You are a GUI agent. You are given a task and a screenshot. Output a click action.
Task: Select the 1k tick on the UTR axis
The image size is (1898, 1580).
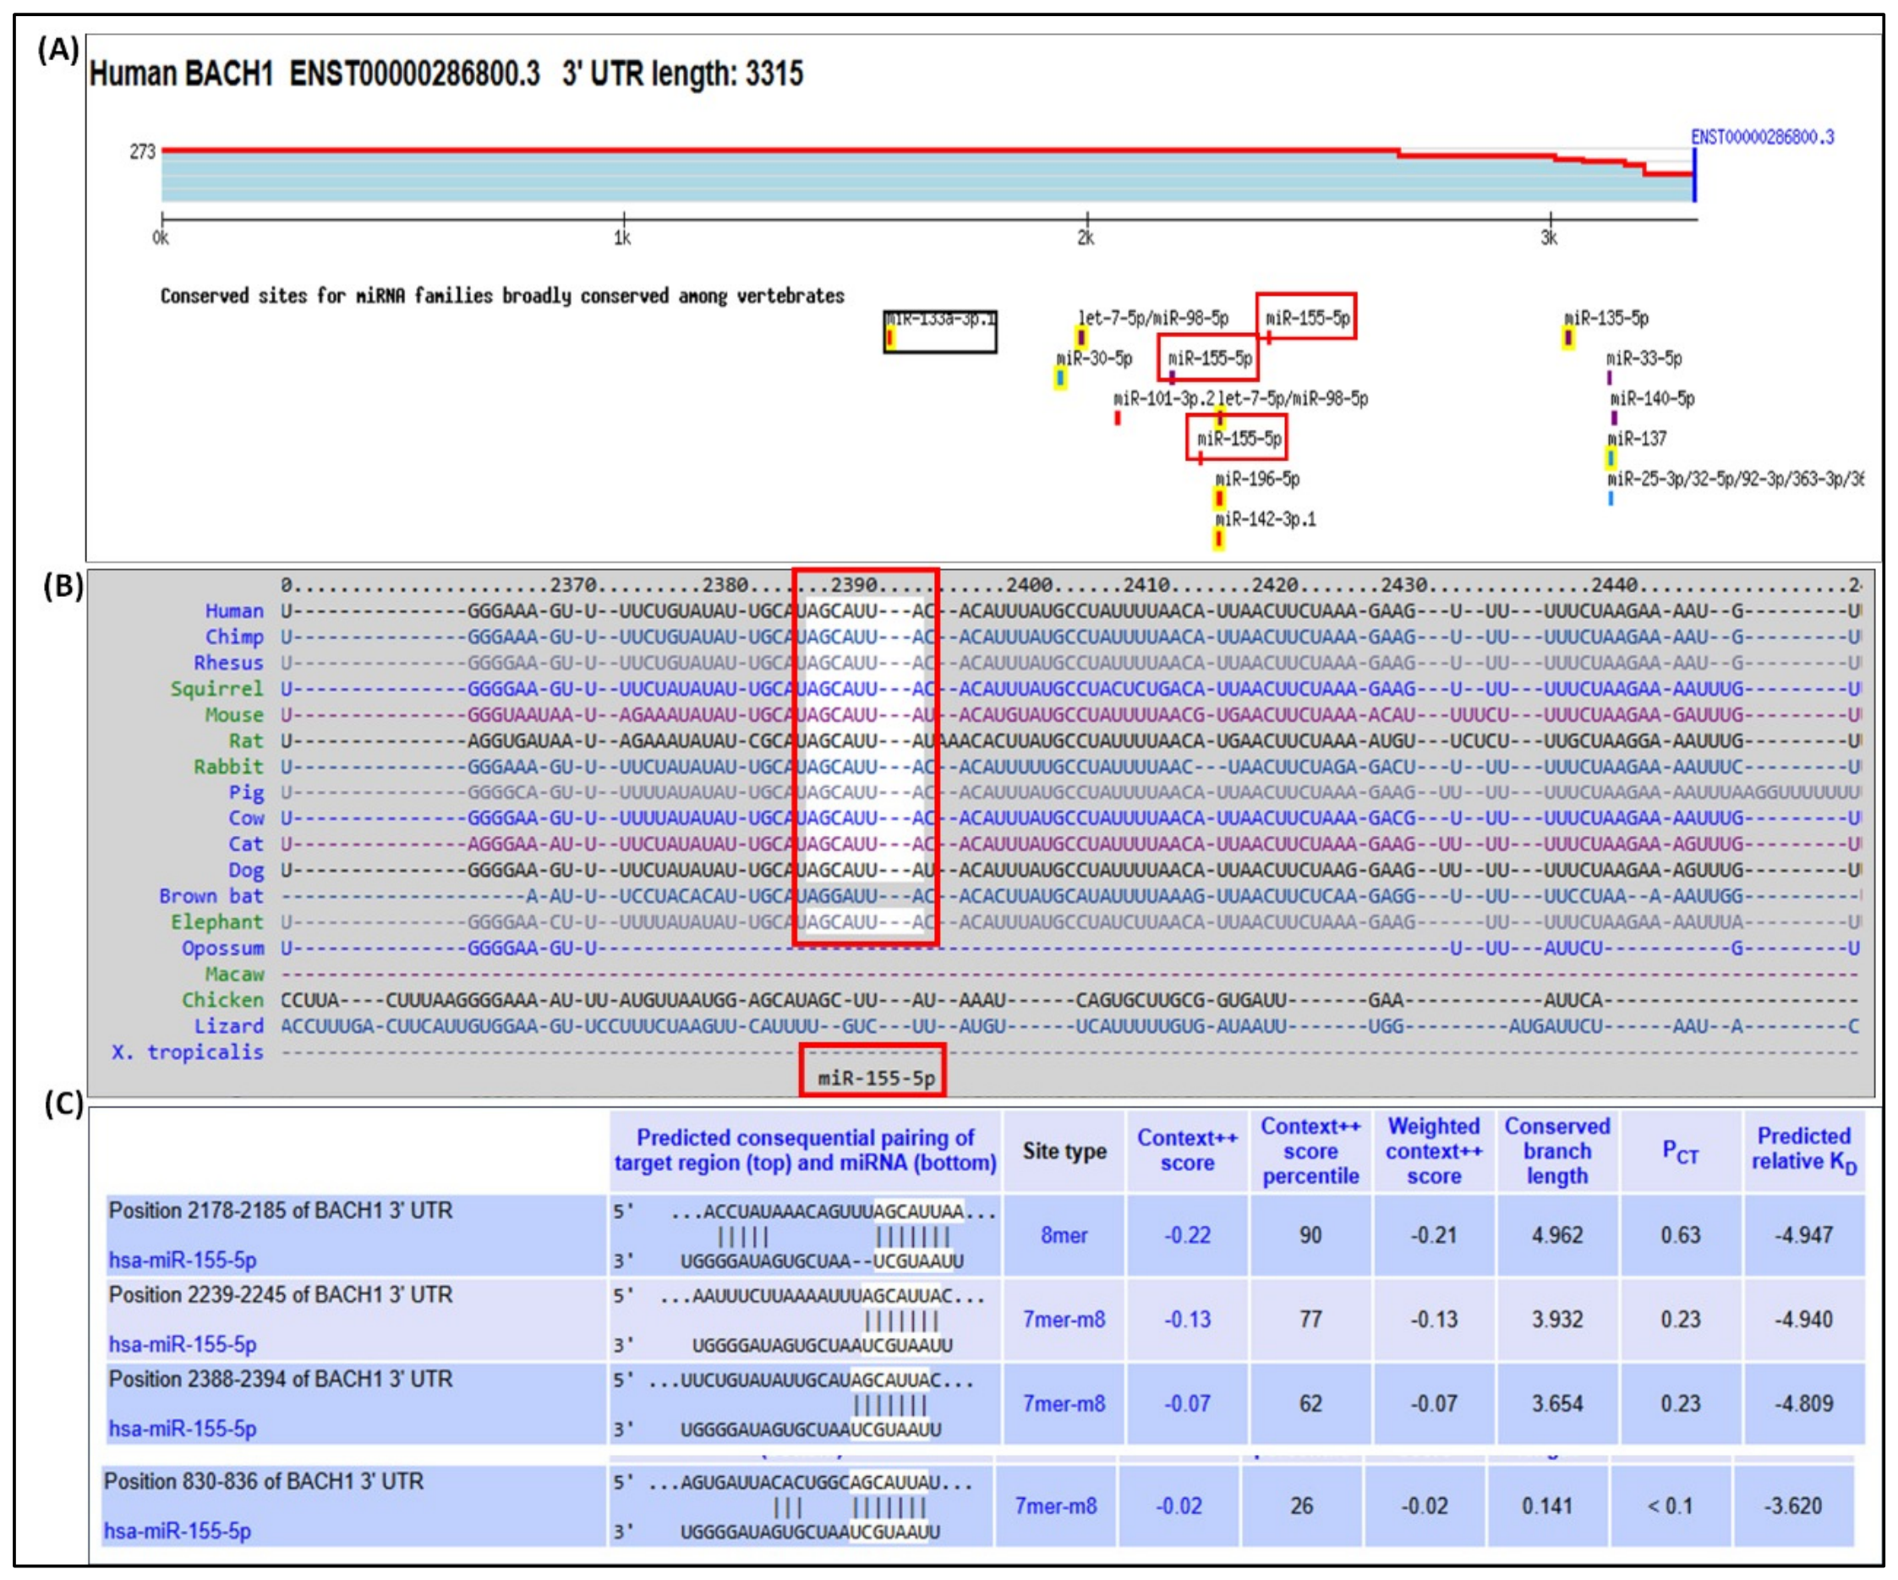pyautogui.click(x=622, y=238)
